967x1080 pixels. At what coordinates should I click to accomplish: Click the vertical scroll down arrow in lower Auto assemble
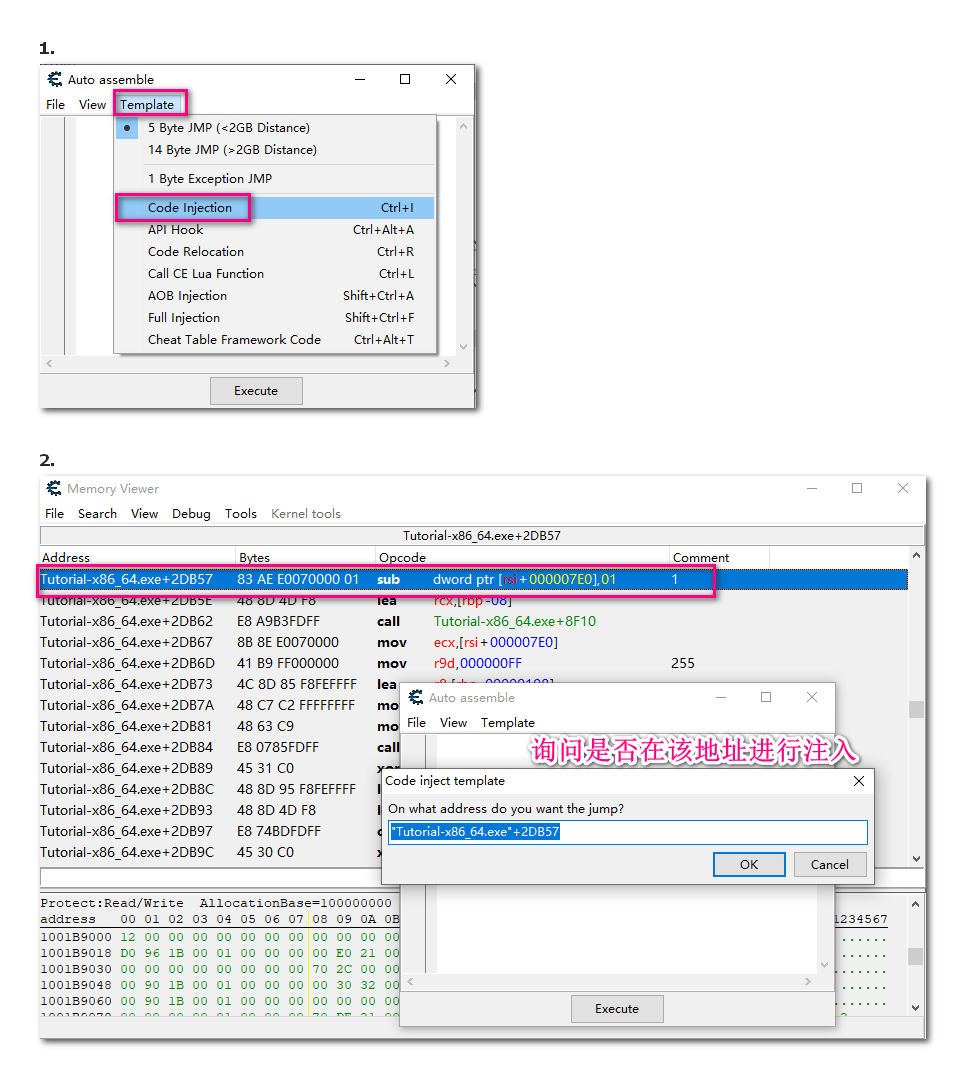pyautogui.click(x=824, y=965)
